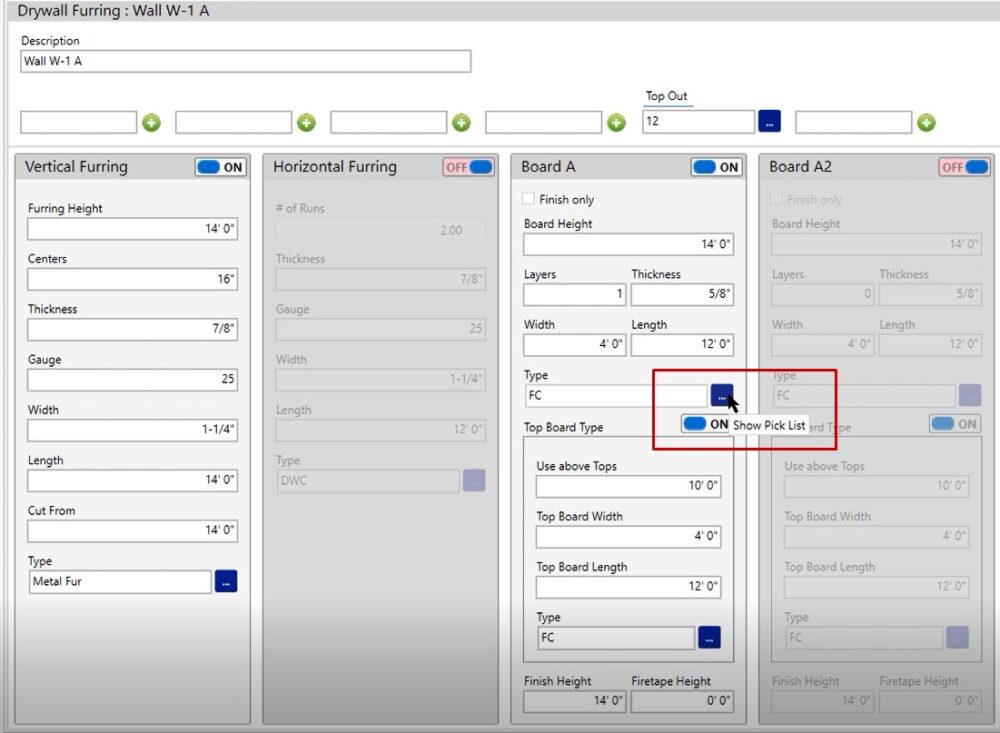Enable the Horizontal Furring toggle

point(468,167)
